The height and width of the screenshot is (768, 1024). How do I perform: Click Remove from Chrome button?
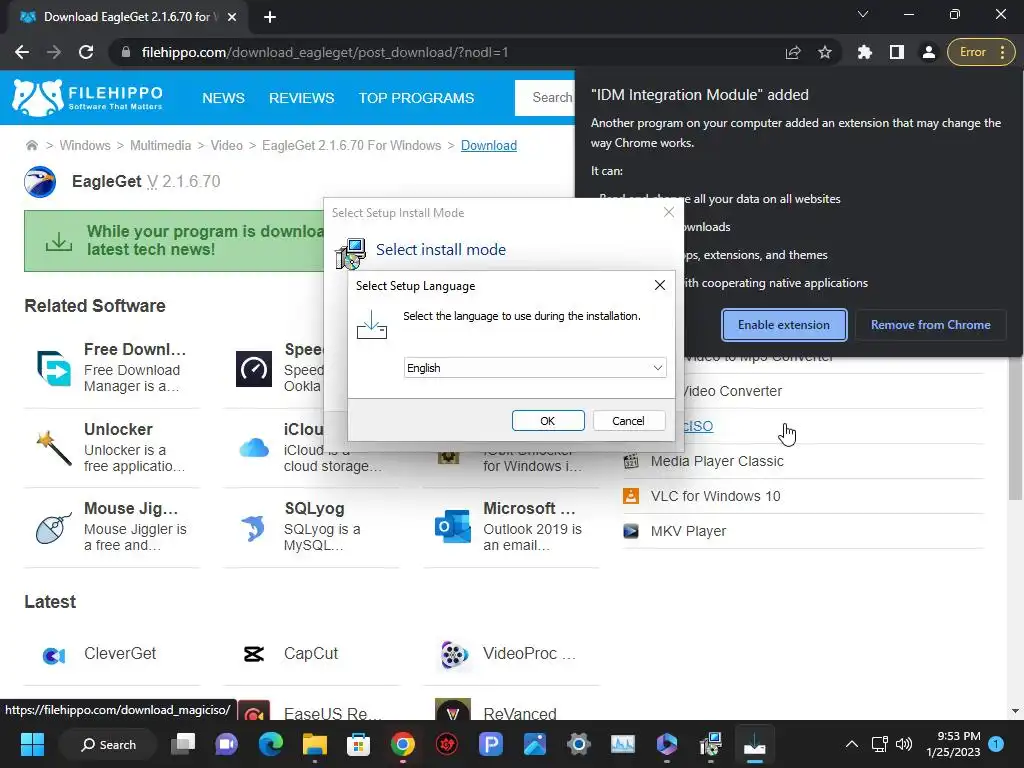pyautogui.click(x=930, y=325)
